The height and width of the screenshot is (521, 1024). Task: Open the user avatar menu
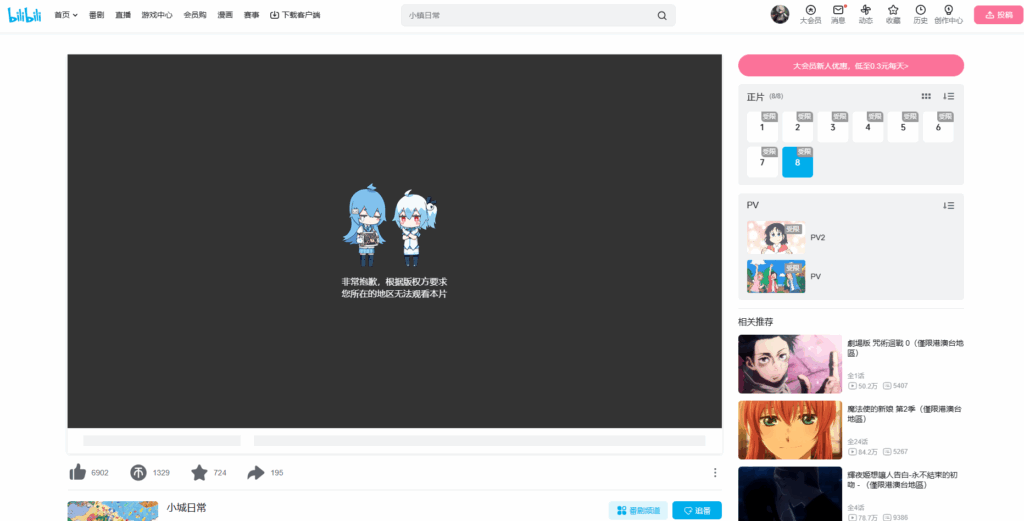pos(780,14)
